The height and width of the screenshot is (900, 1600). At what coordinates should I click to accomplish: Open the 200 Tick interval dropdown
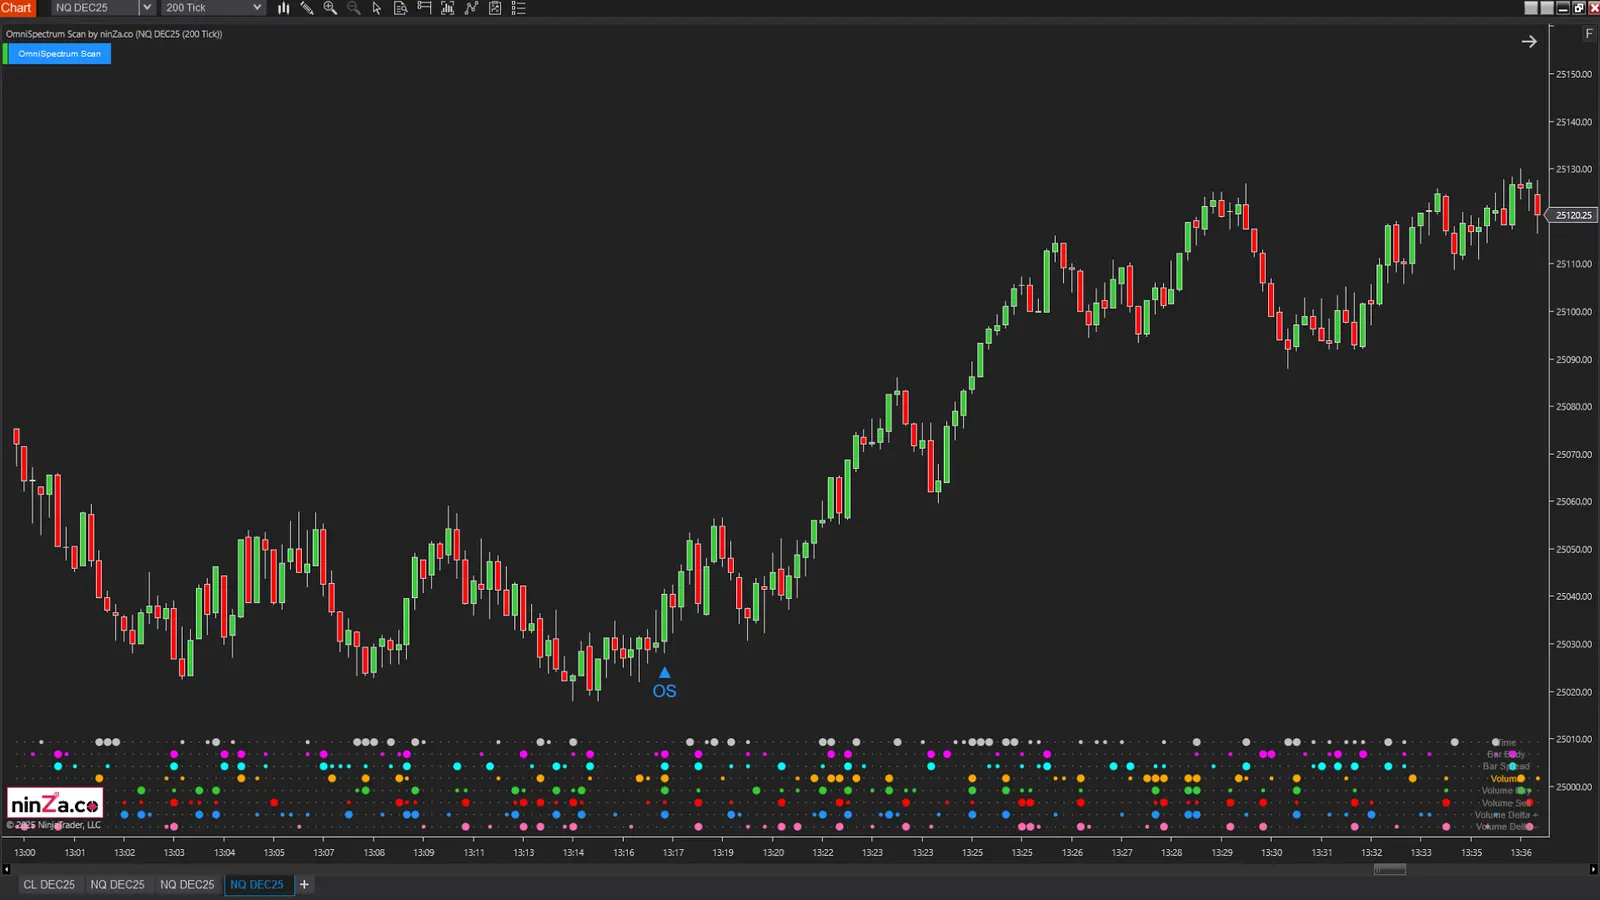click(212, 8)
